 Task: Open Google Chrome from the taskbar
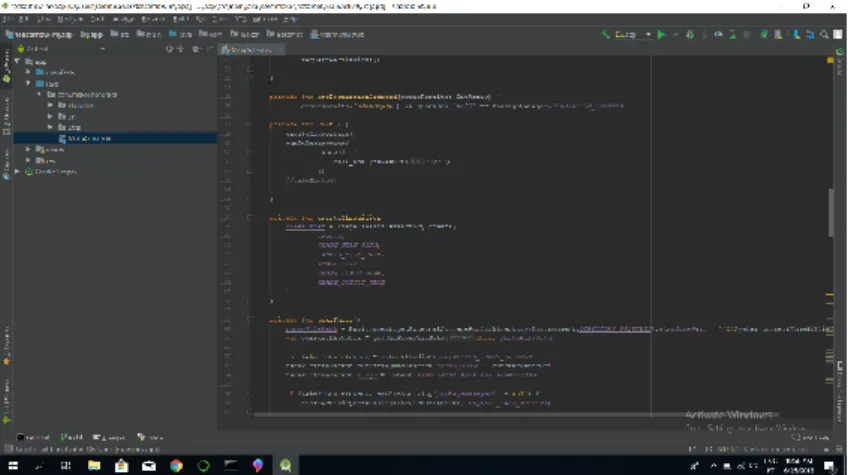(176, 465)
